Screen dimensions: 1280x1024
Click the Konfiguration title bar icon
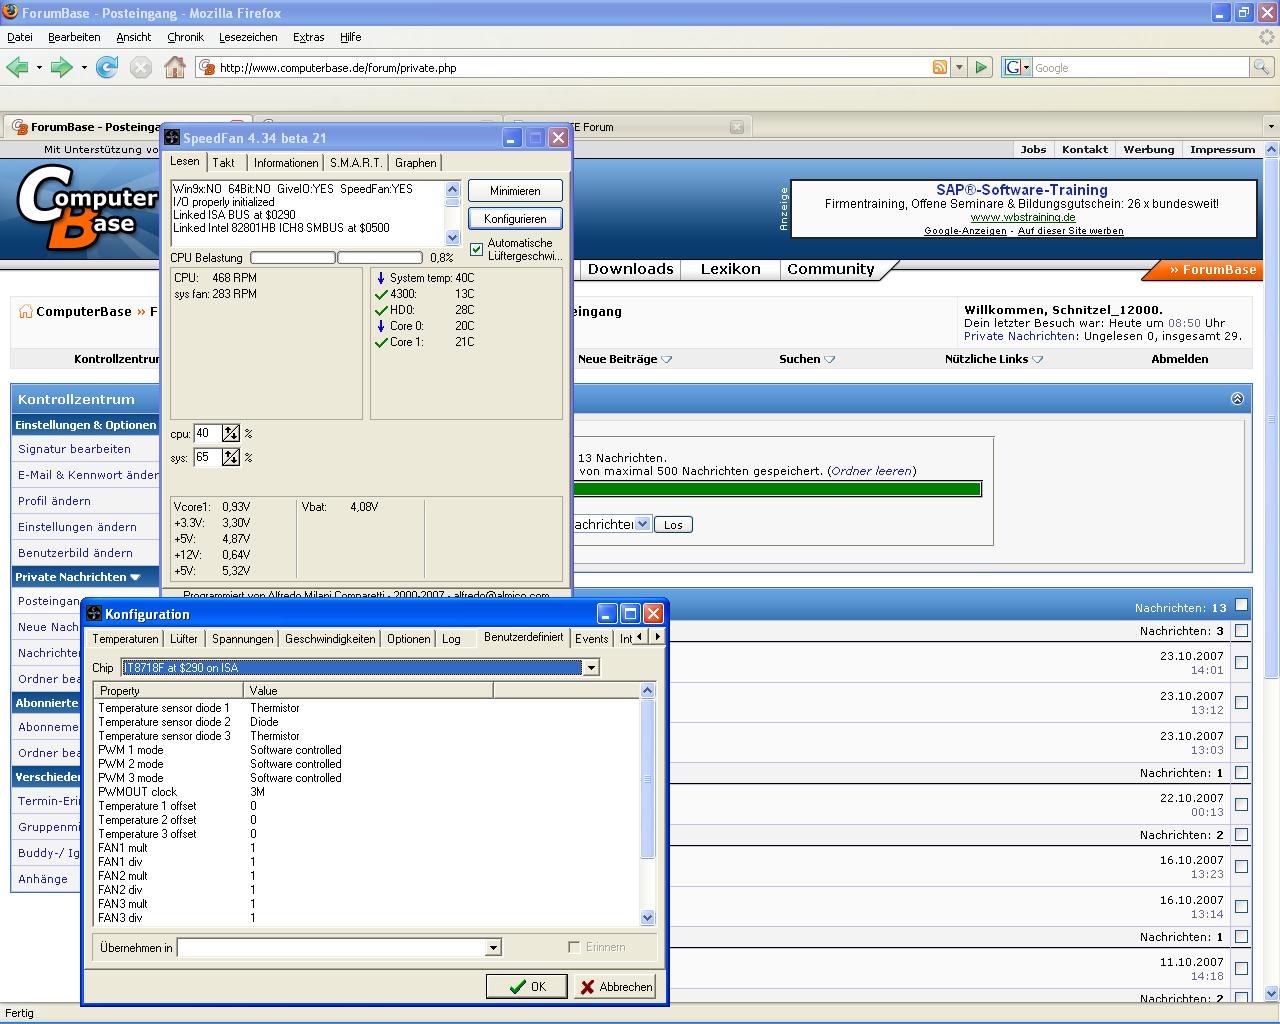click(94, 613)
